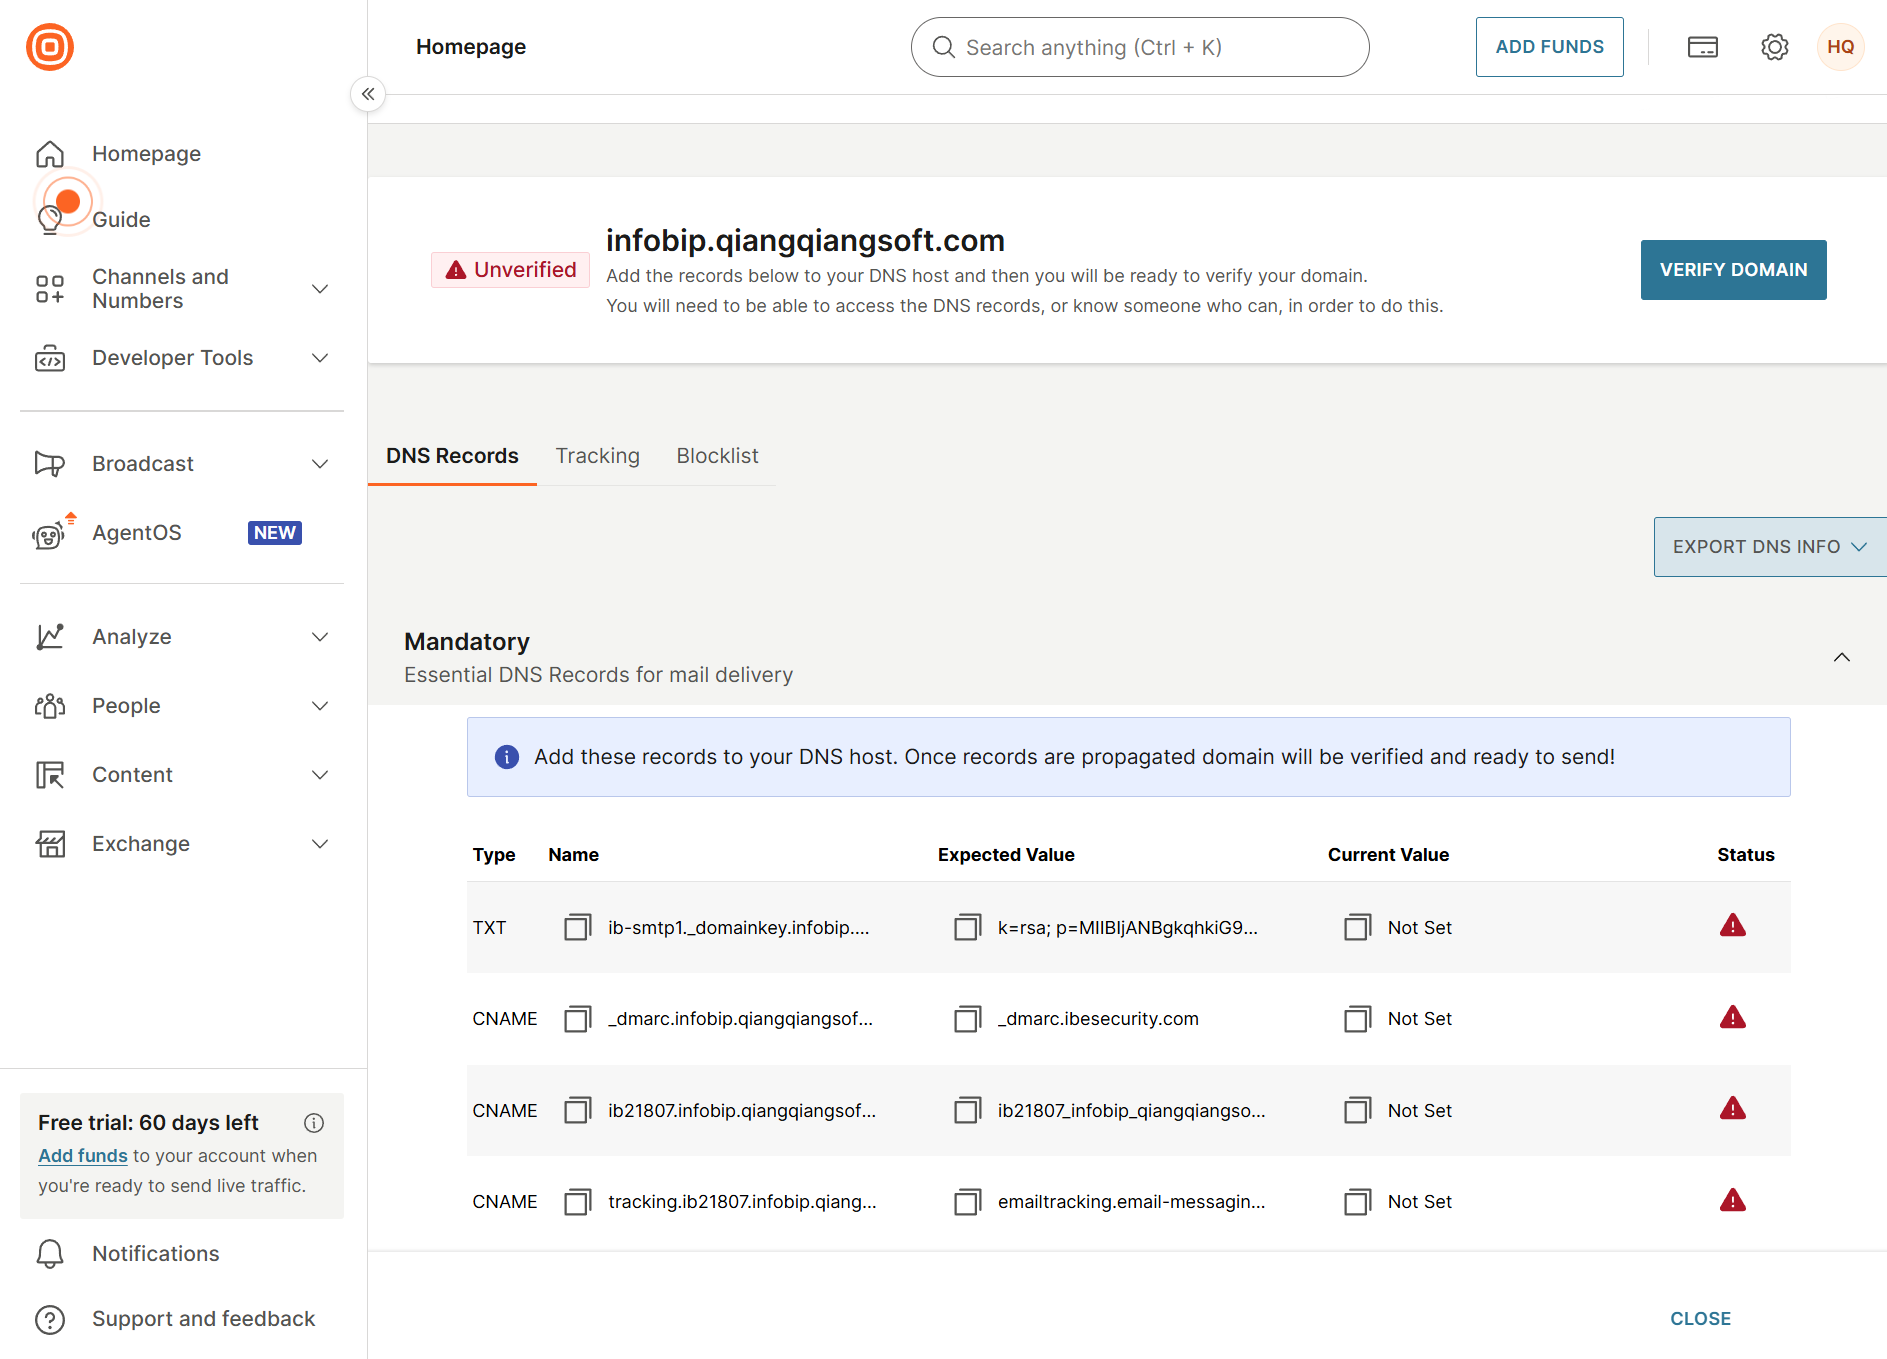
Task: Copy the ib-smtp1._domainkey record name
Action: click(578, 927)
